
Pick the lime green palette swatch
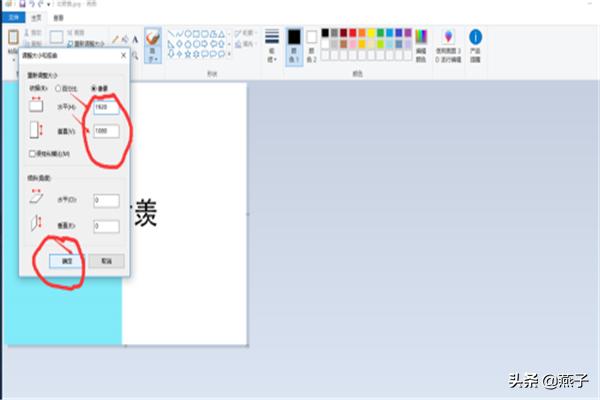(380, 44)
